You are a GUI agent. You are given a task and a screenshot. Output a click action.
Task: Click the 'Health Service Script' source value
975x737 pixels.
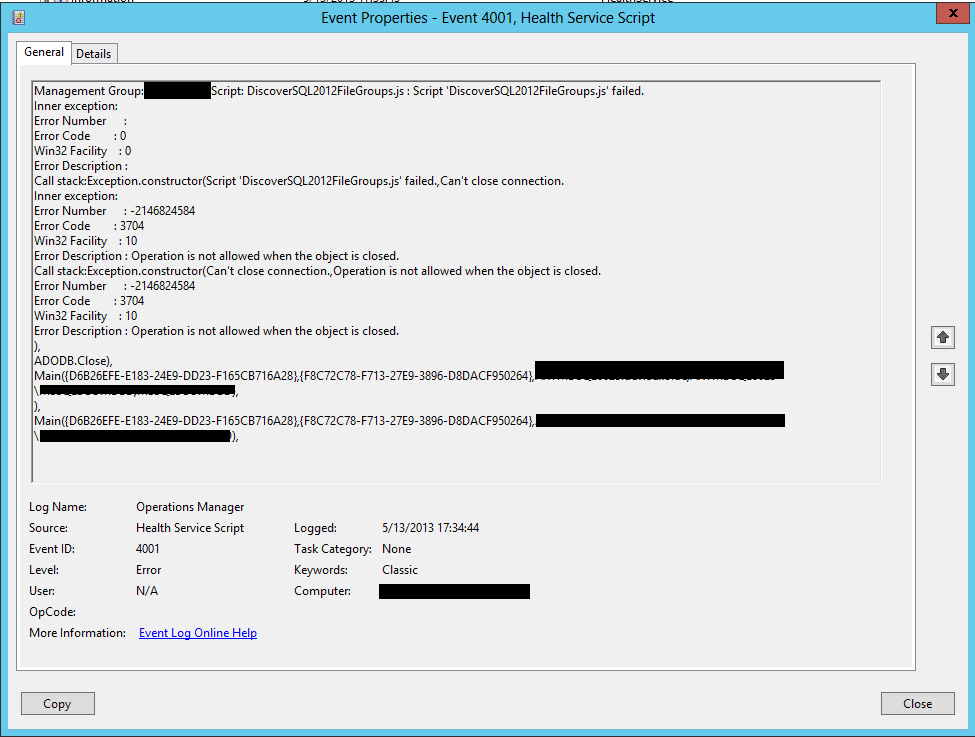point(190,528)
